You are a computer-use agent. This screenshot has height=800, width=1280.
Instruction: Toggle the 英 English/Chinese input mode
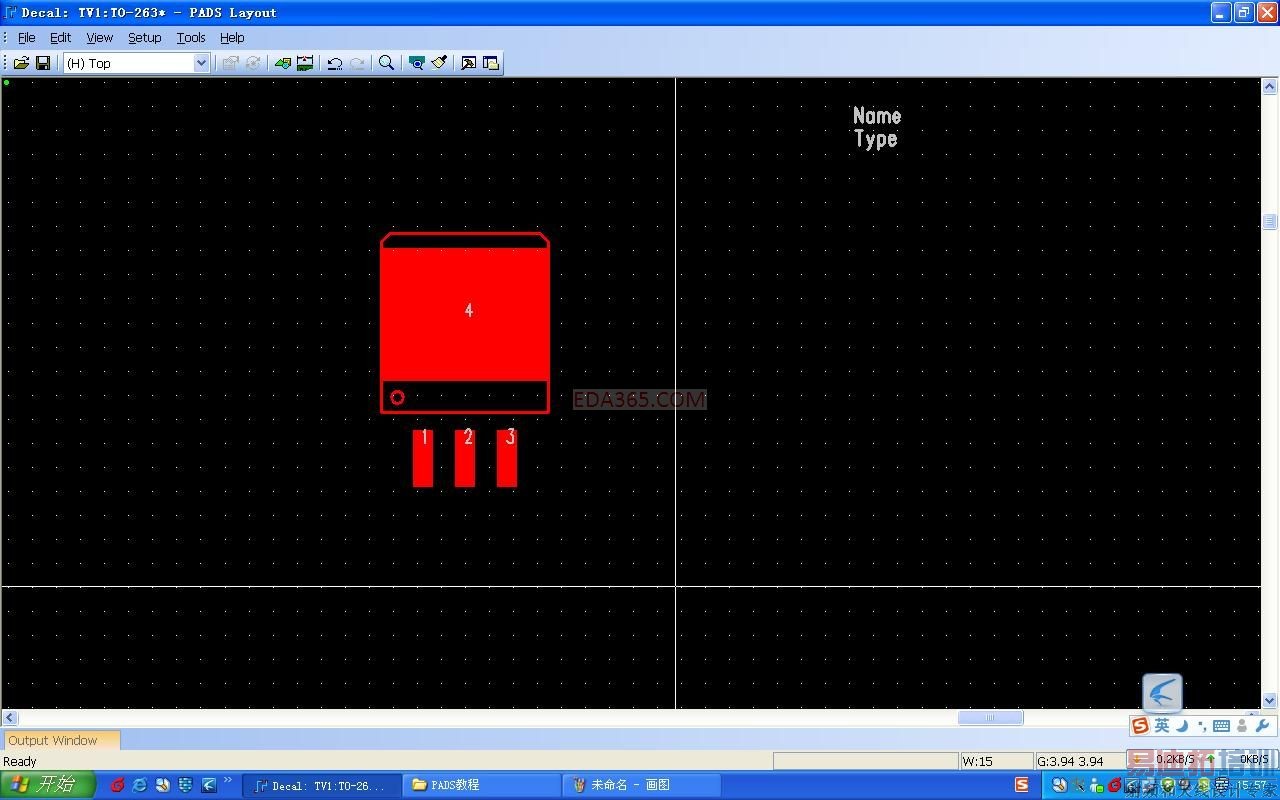pos(1162,726)
